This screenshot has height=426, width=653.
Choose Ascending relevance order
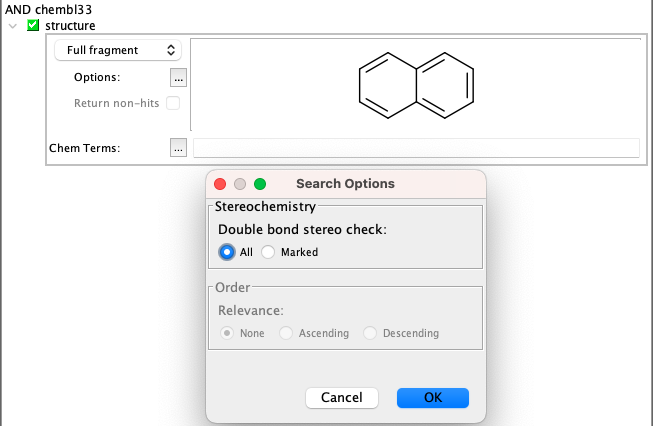tap(286, 333)
